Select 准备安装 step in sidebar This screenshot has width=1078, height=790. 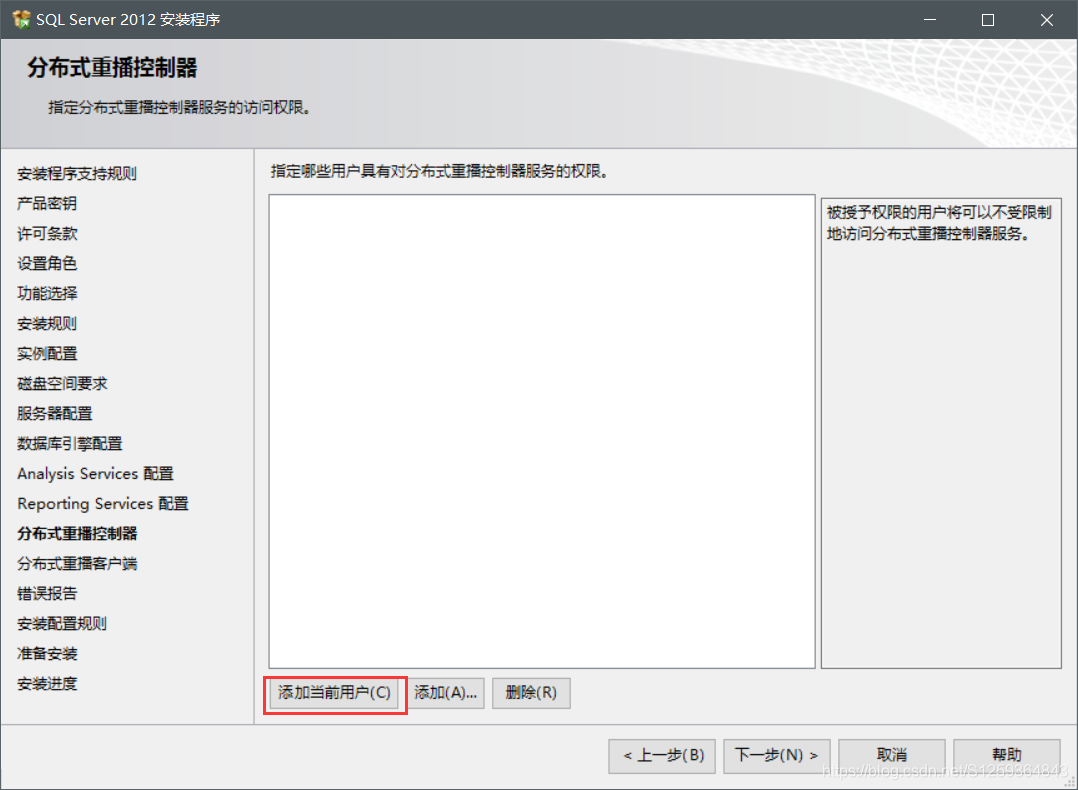(x=47, y=654)
